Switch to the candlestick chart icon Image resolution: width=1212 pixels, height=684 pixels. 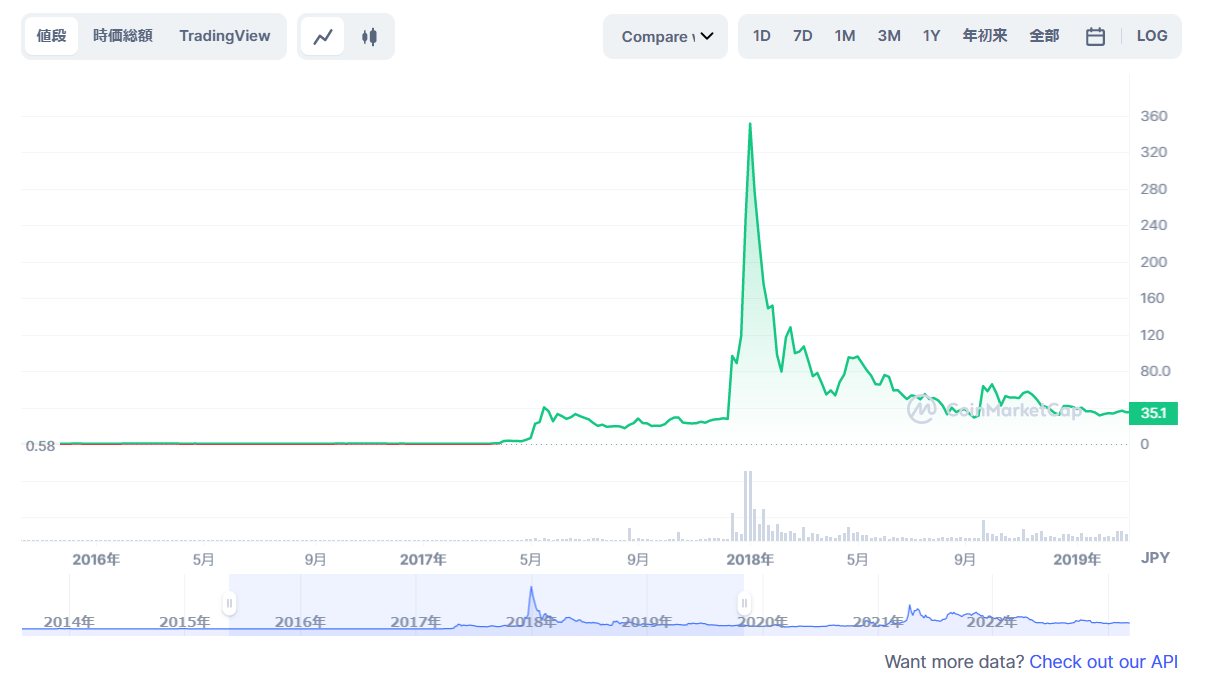coord(368,35)
